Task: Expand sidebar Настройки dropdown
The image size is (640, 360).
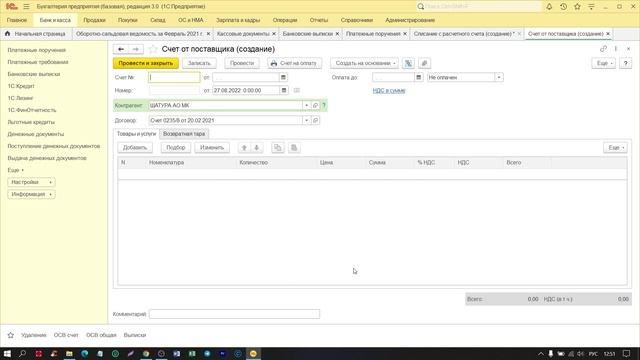Action: [x=31, y=182]
